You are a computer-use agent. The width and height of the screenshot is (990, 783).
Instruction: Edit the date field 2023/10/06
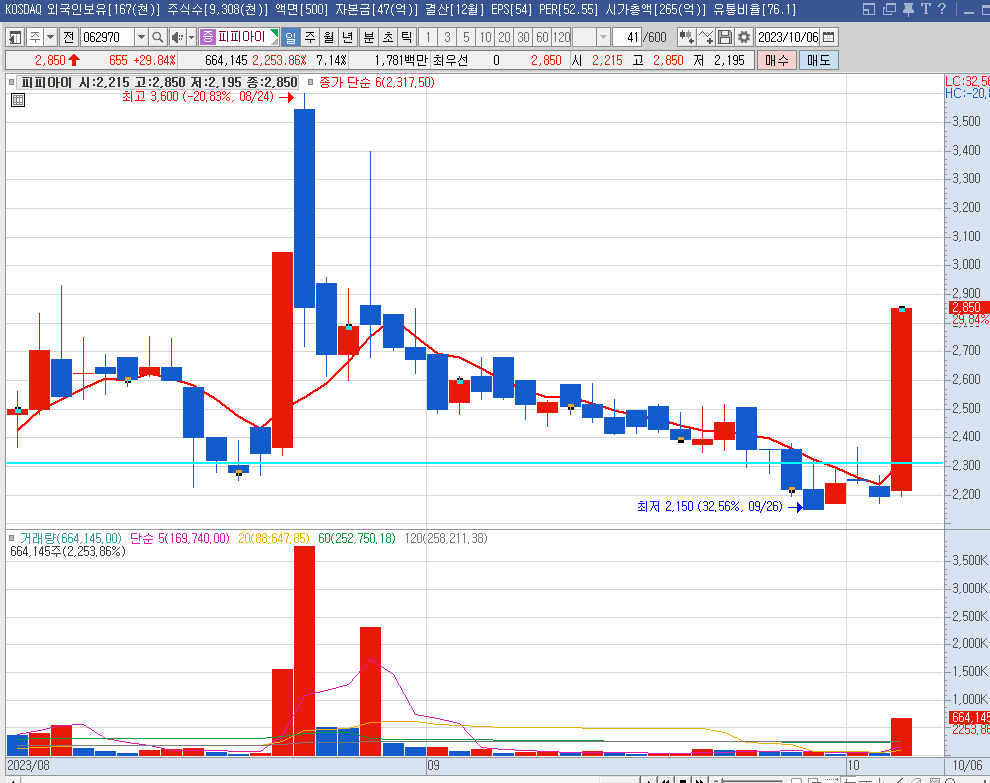787,37
